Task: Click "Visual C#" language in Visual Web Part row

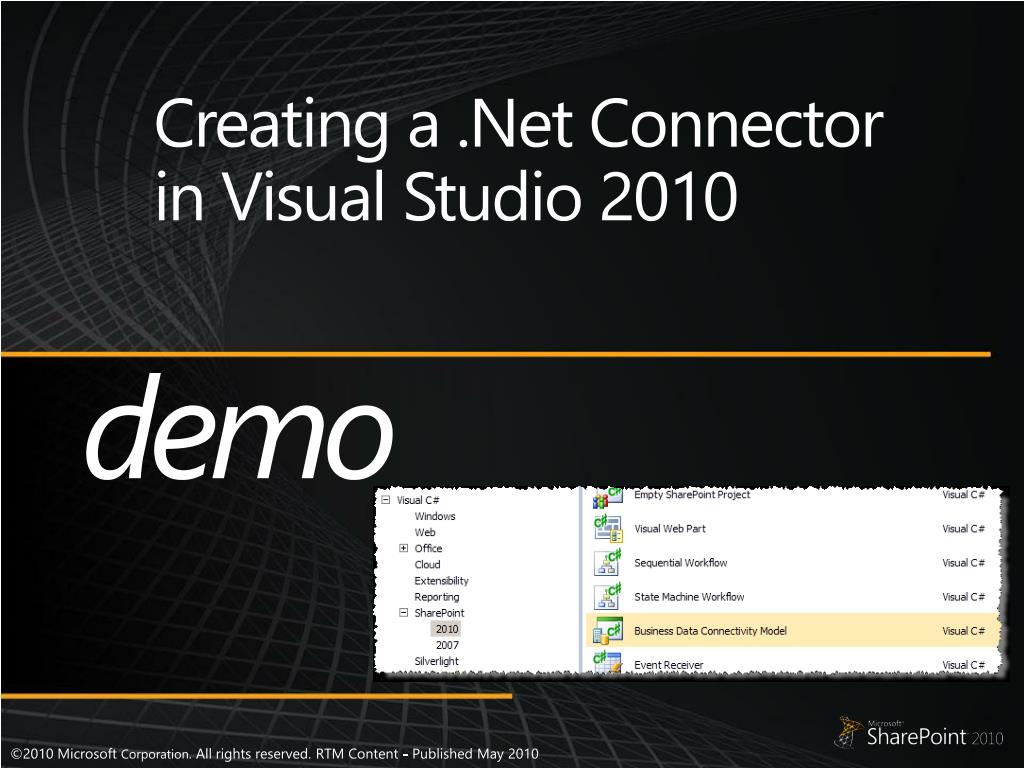Action: tap(963, 529)
